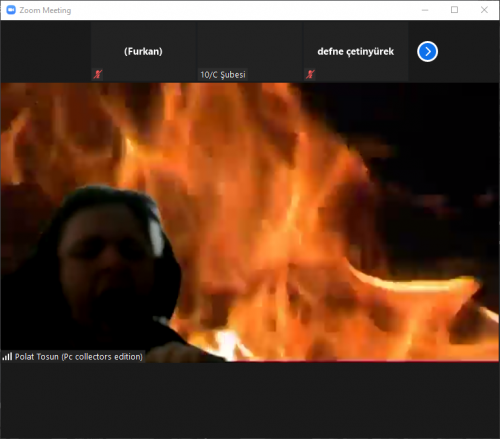Click the empty black area below the video
This screenshot has width=500, height=439.
pos(250,400)
